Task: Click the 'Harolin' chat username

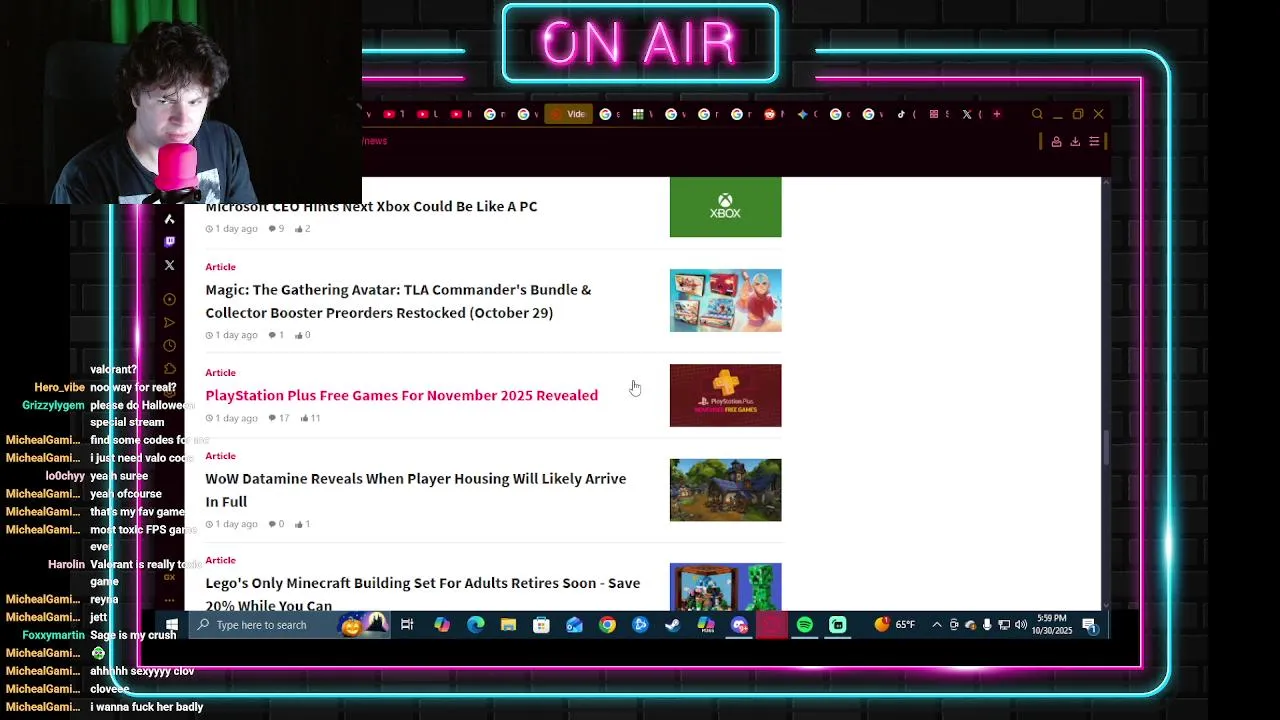Action: click(66, 565)
